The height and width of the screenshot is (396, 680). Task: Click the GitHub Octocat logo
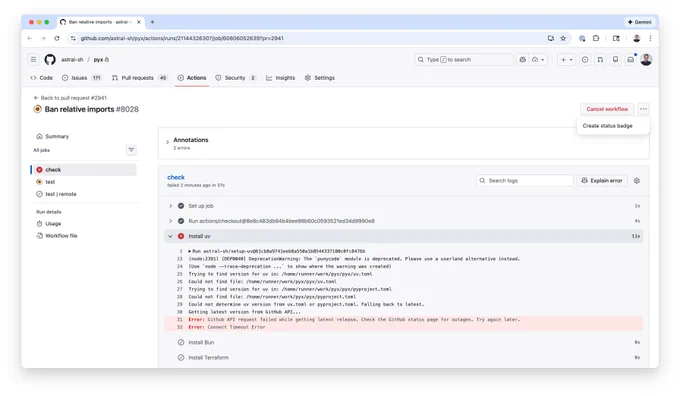click(50, 59)
